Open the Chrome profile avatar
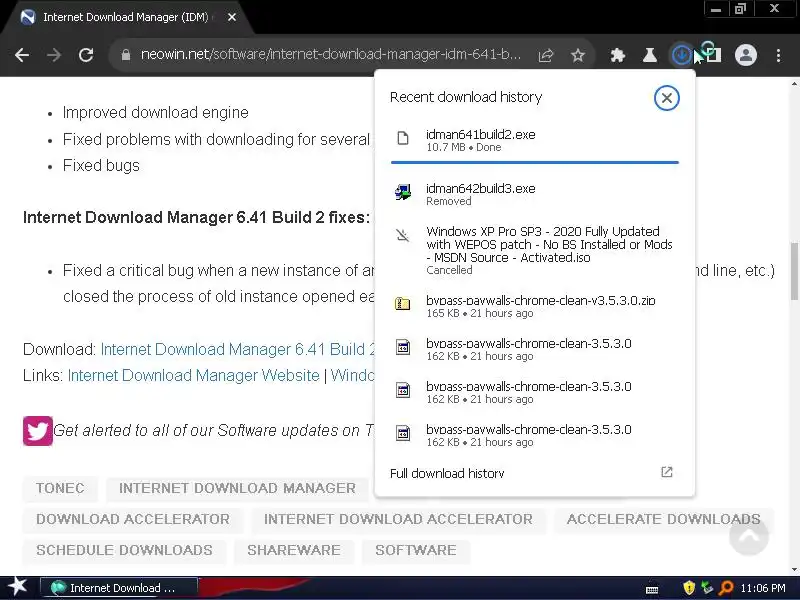This screenshot has height=600, width=800. [x=745, y=55]
